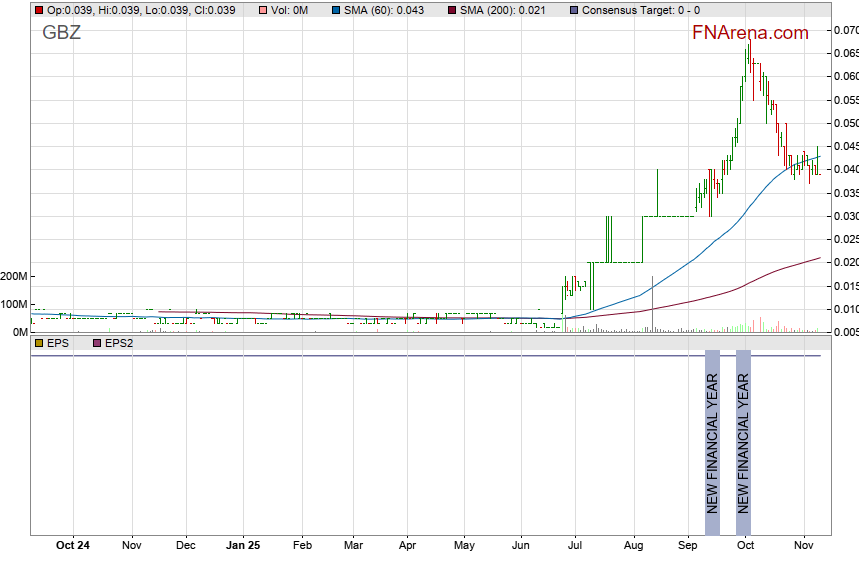Viewport: 859px width, 566px height.
Task: Select the Jul label on the time axis
Action: point(576,546)
